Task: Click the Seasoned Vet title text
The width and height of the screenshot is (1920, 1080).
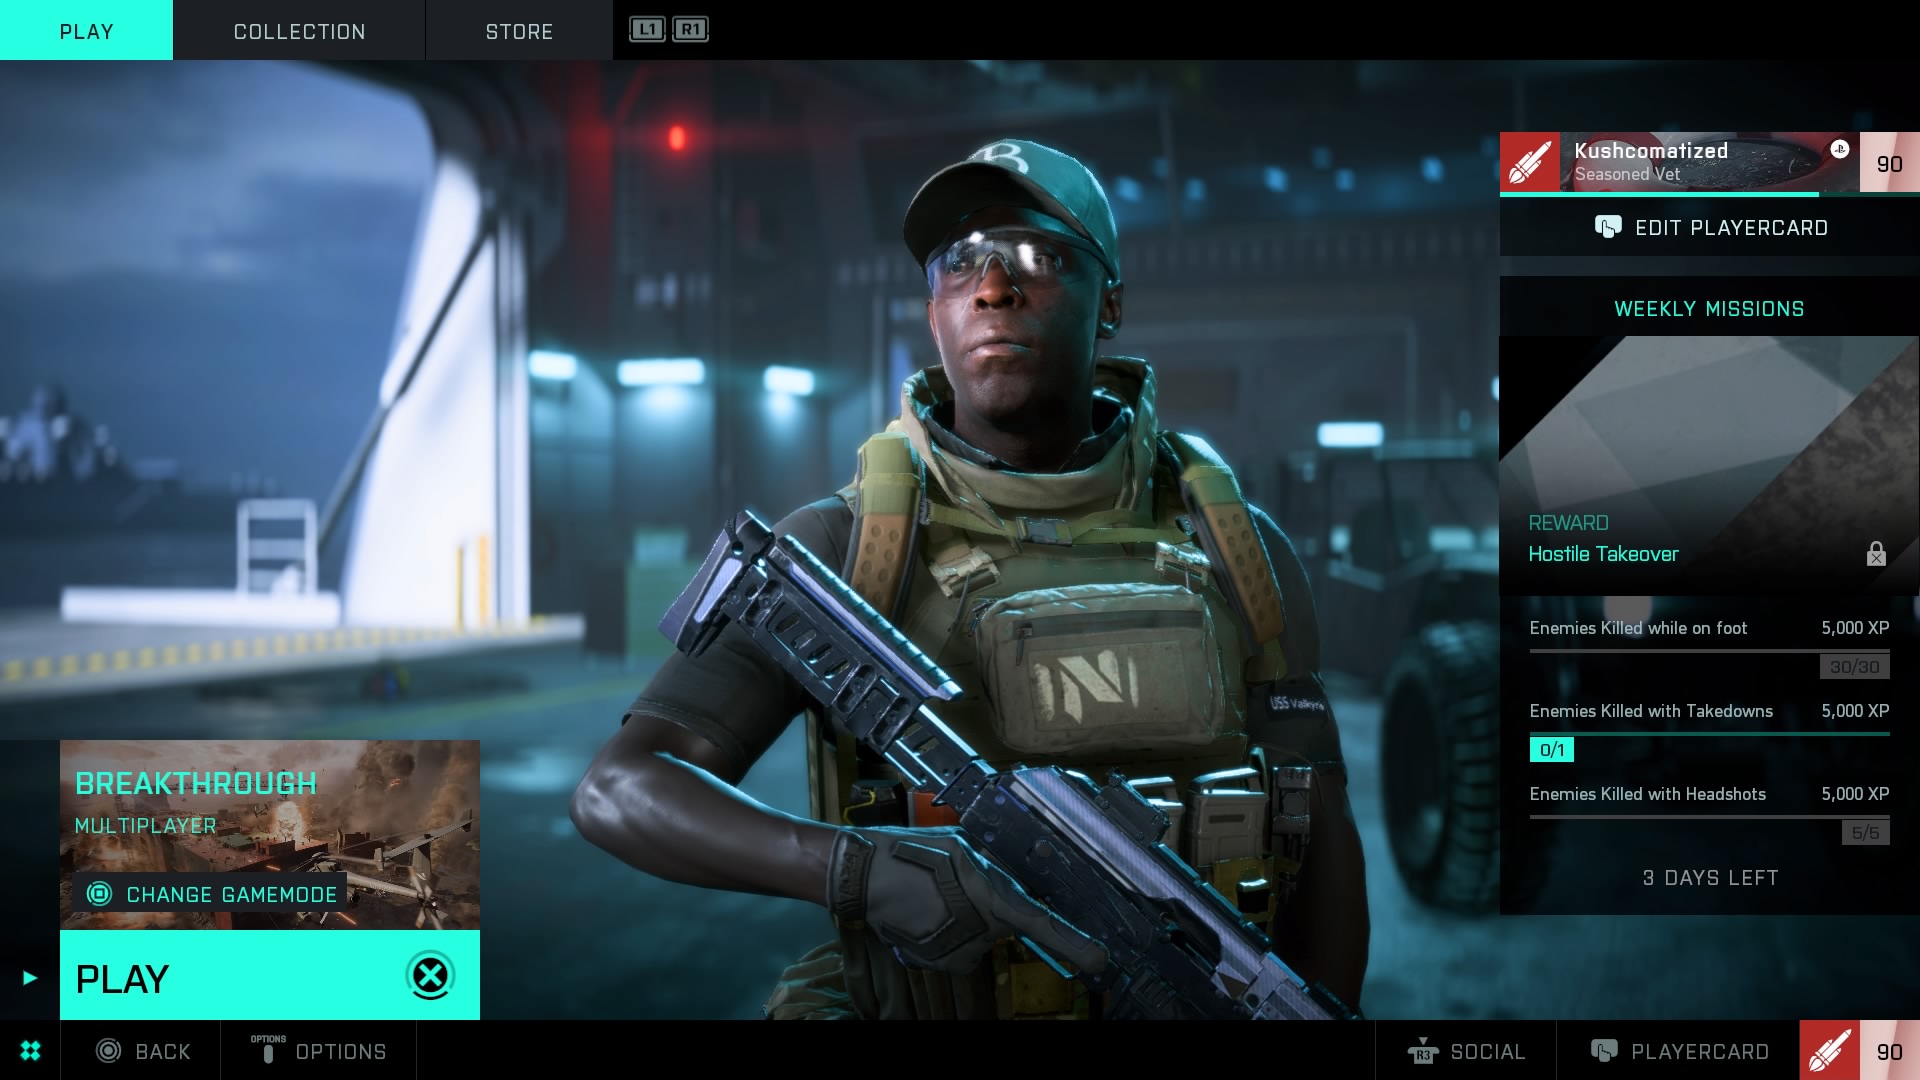Action: click(x=1627, y=174)
